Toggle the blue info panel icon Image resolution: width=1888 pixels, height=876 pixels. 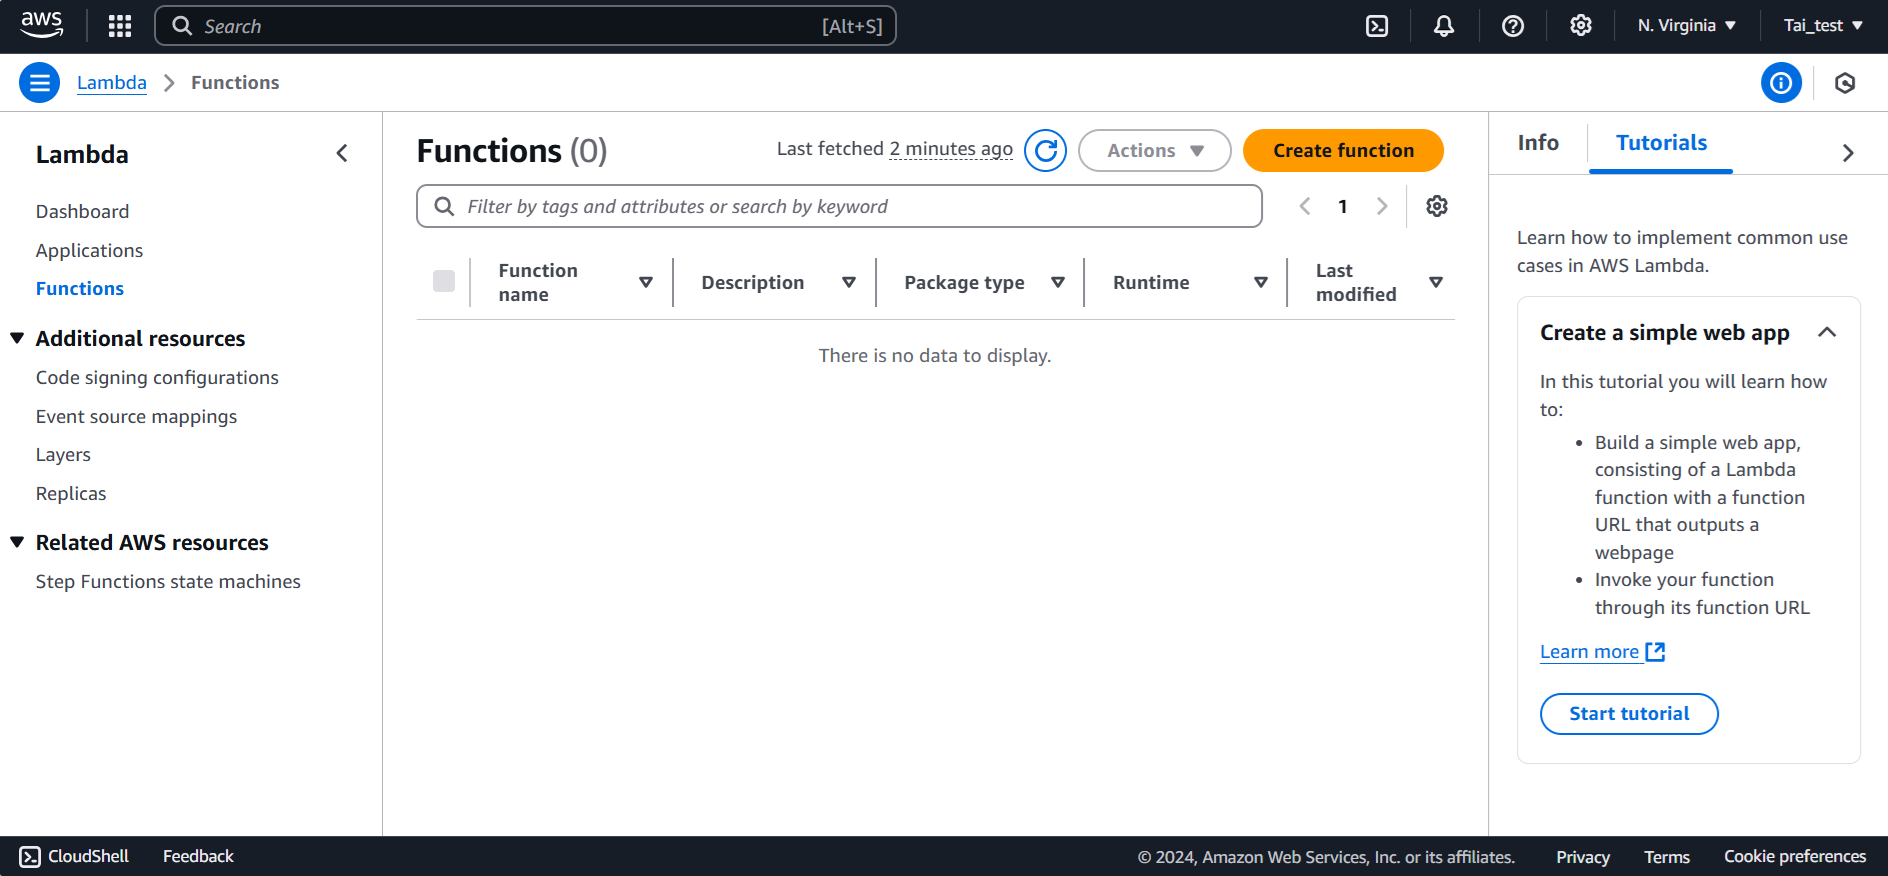coord(1781,83)
